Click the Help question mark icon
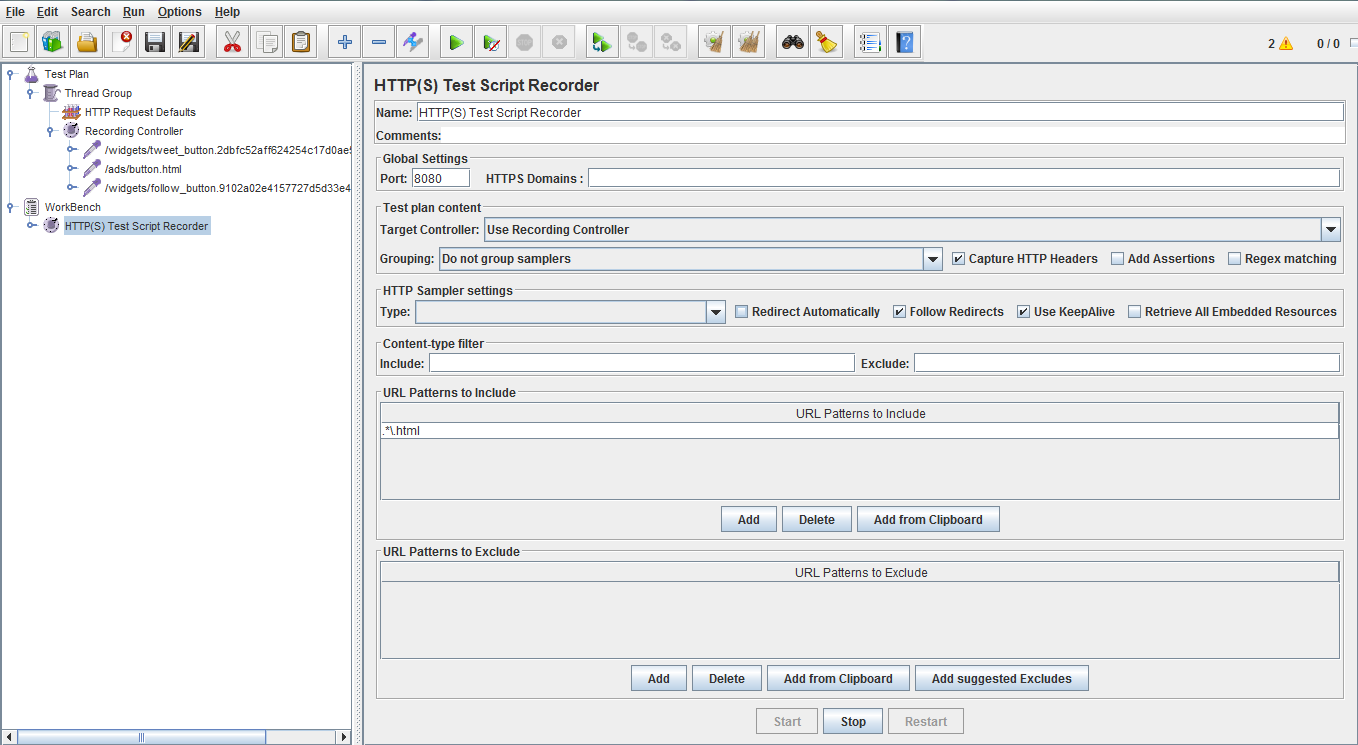1358x745 pixels. coord(904,41)
